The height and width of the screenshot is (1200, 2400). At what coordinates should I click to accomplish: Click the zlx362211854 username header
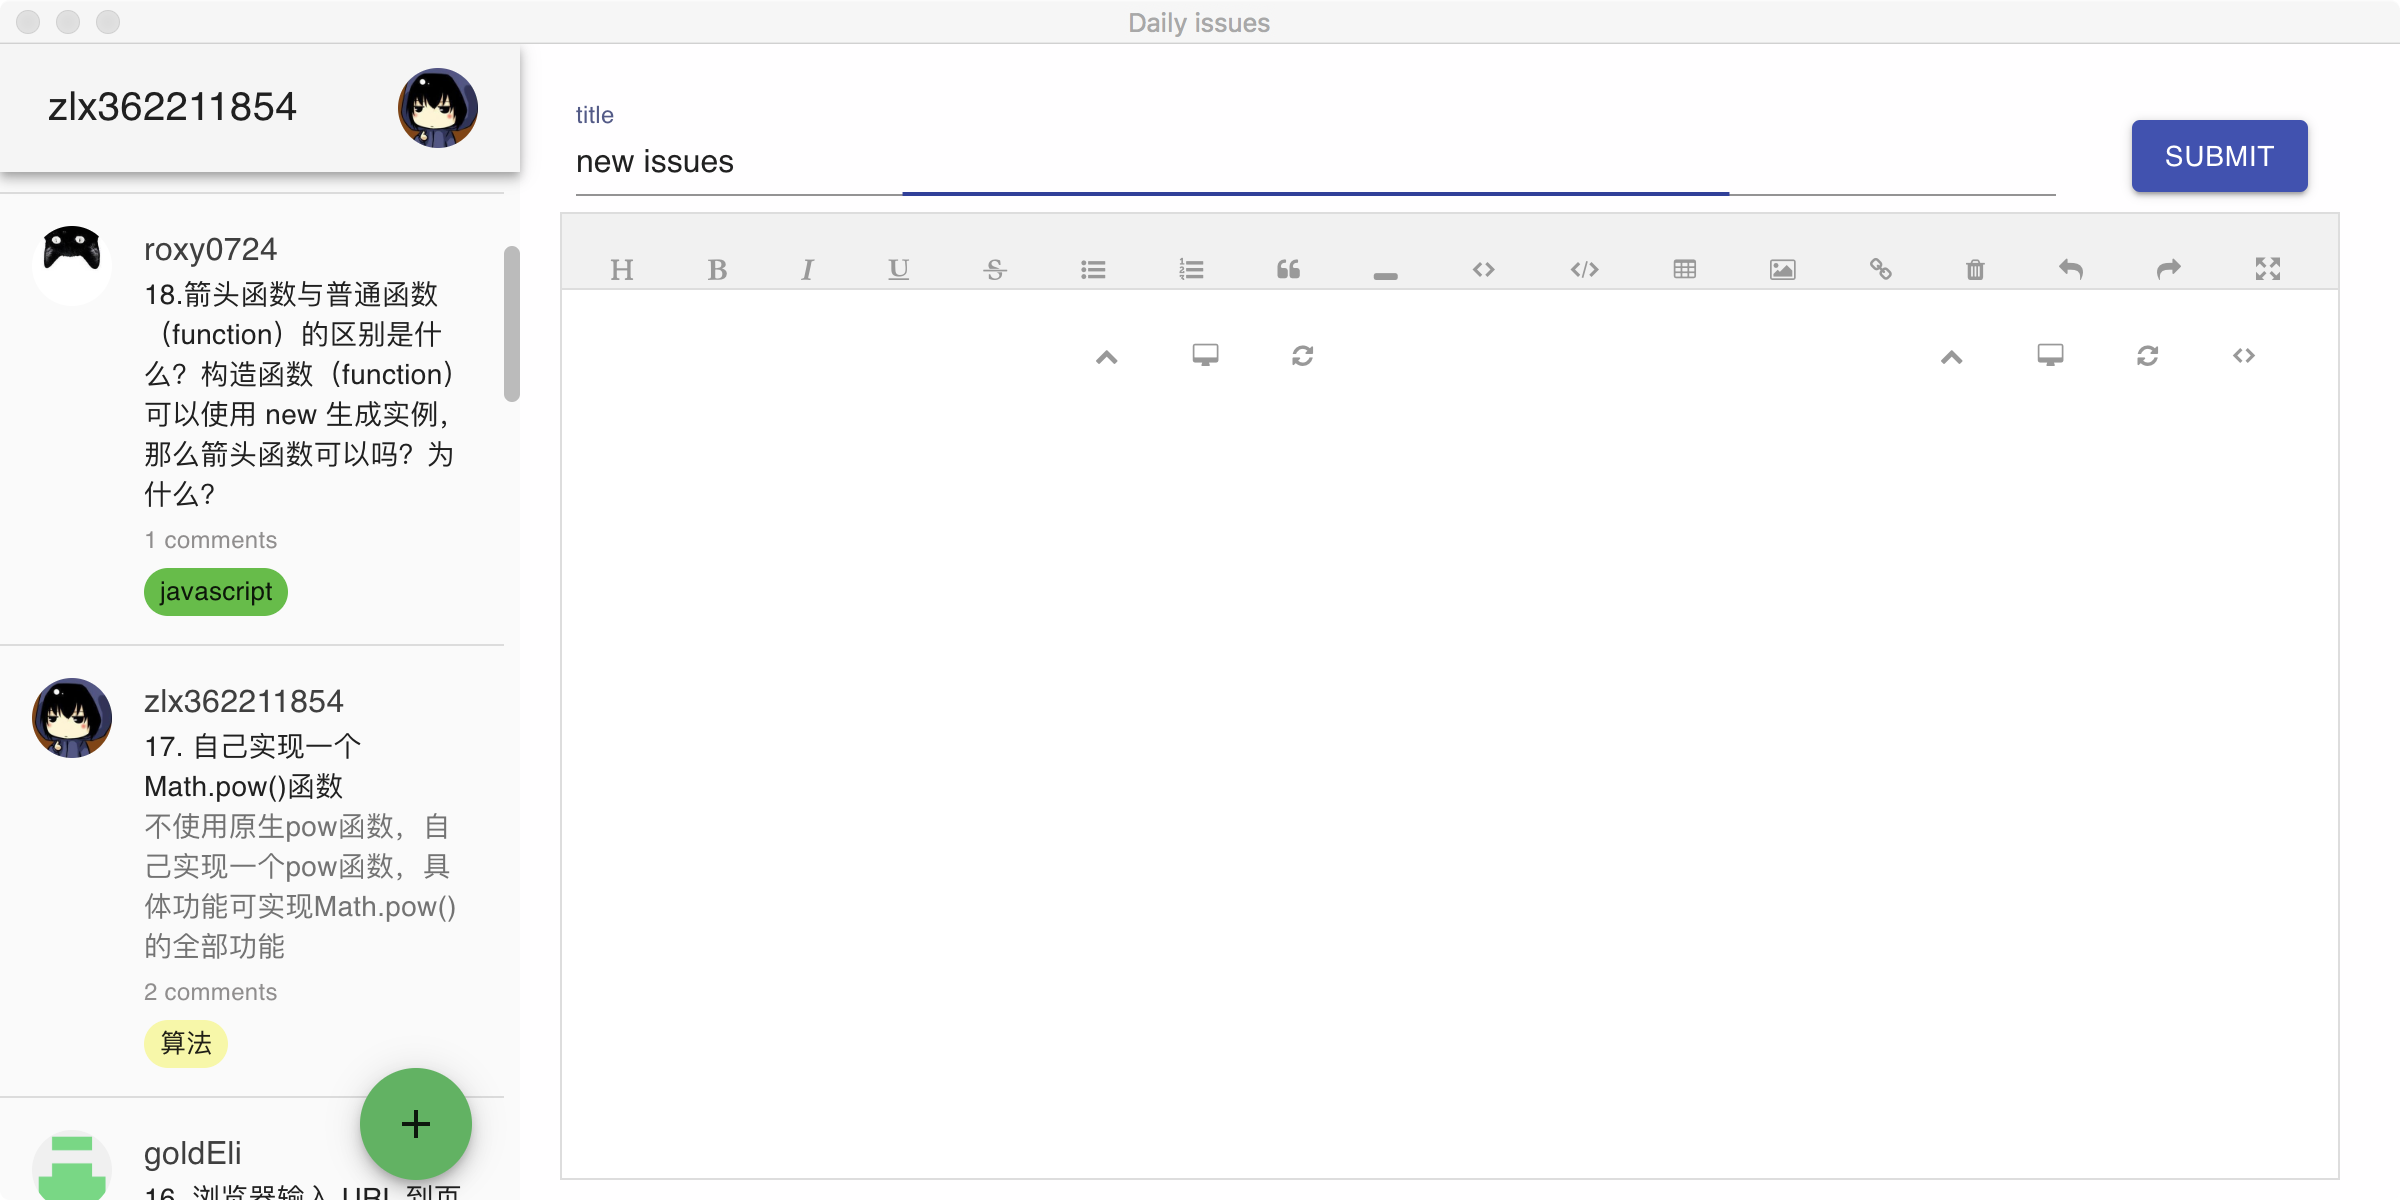point(172,107)
